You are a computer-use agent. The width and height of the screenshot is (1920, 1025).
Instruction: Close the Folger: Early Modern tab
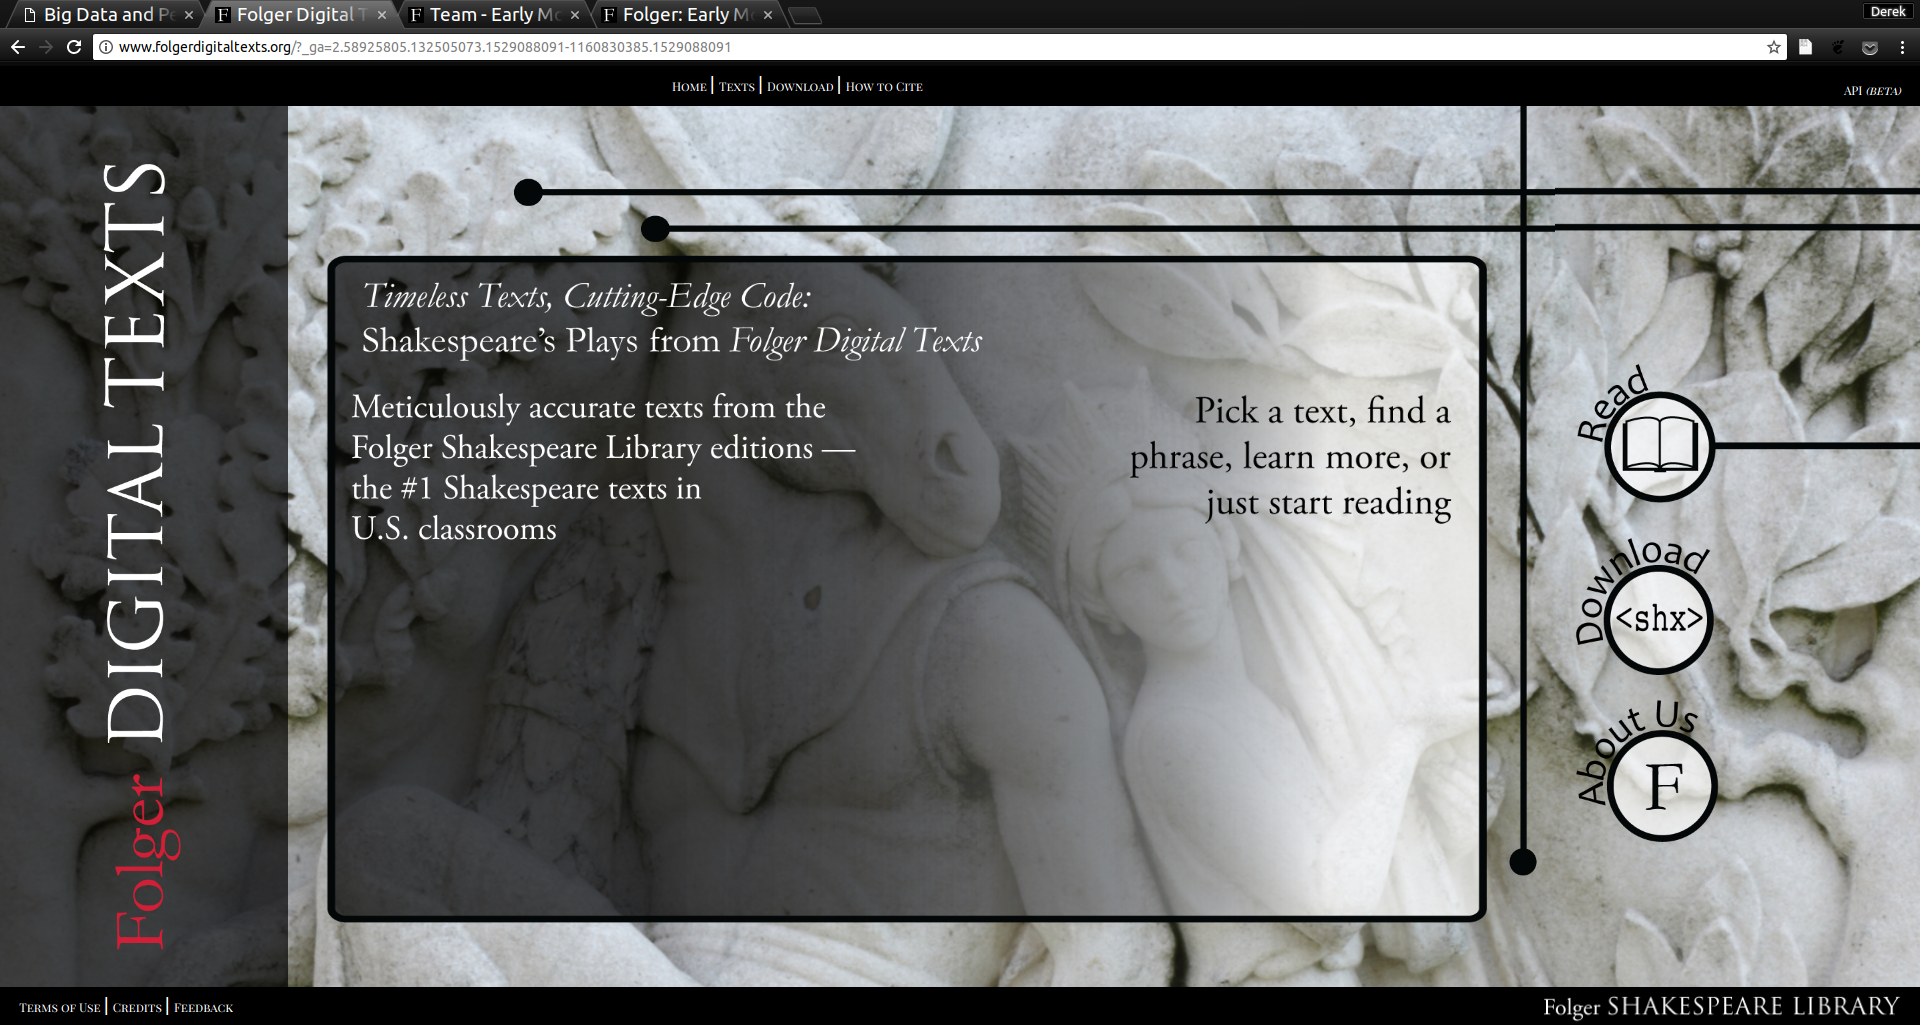pyautogui.click(x=768, y=15)
